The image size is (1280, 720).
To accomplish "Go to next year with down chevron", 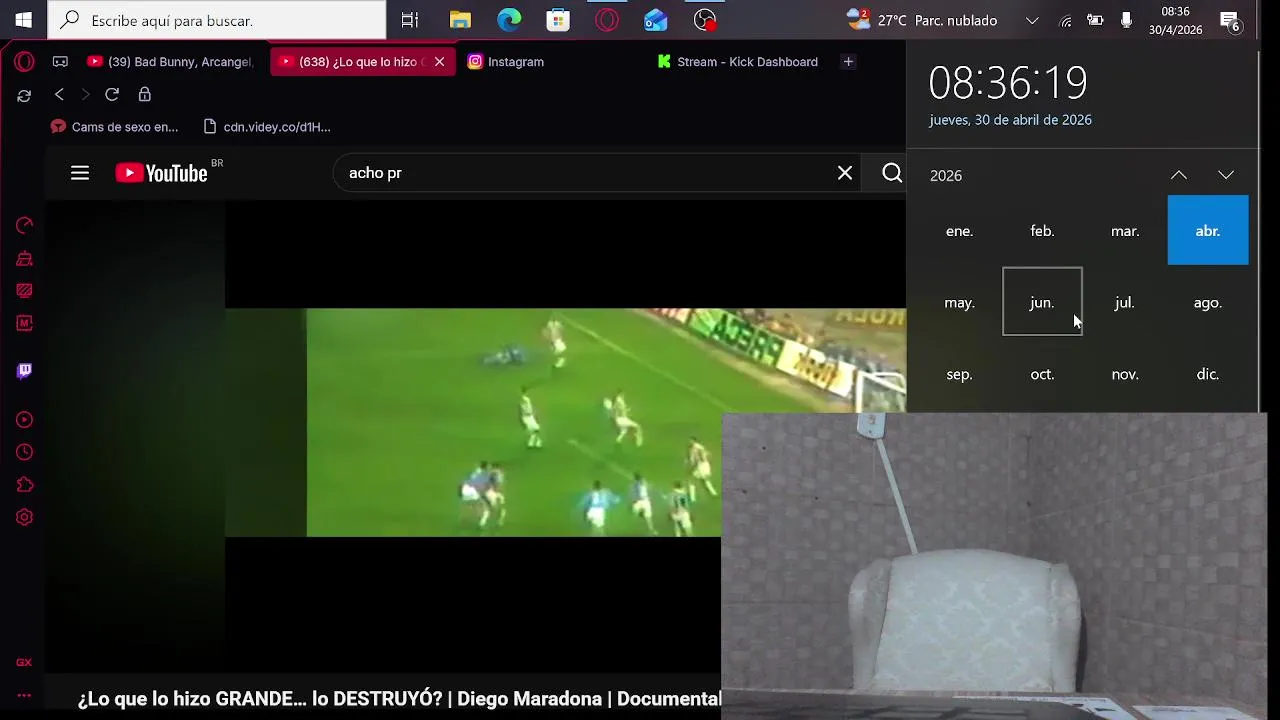I will (1226, 175).
